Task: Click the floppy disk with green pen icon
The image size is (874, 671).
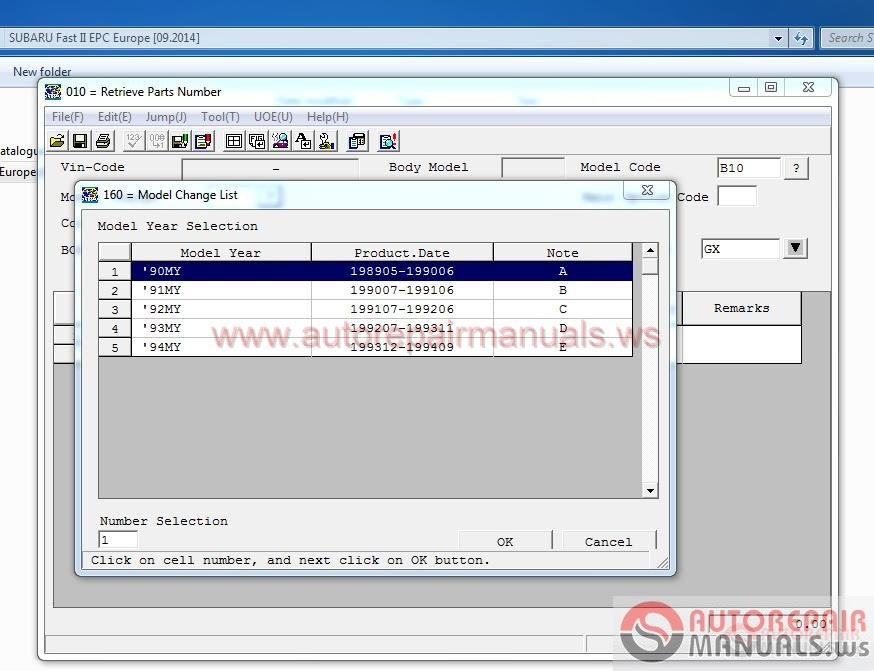Action: point(179,141)
